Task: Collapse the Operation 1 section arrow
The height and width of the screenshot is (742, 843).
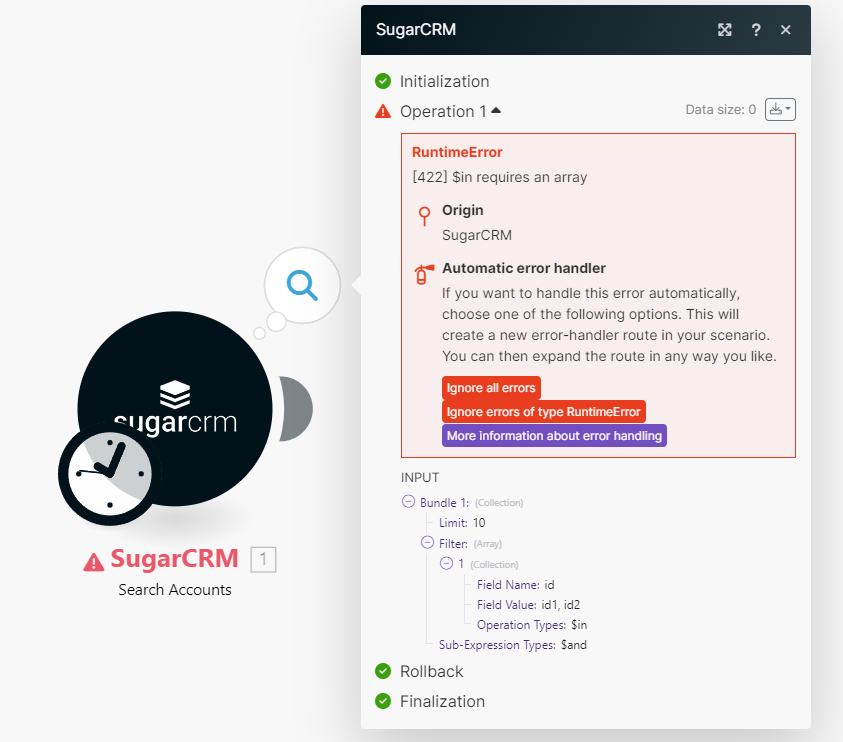Action: point(496,110)
